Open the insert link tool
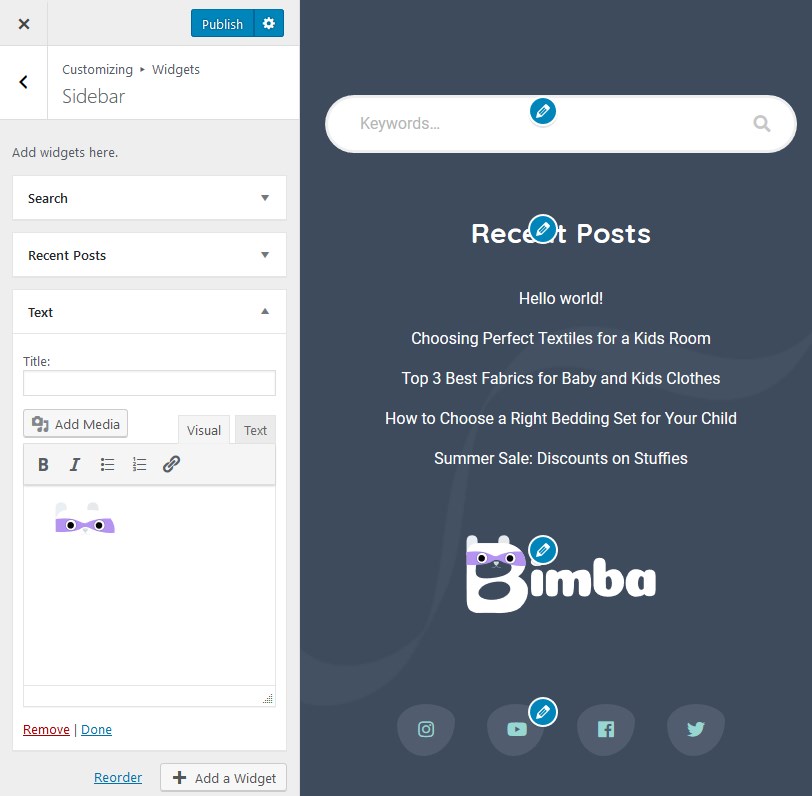The image size is (812, 796). click(x=171, y=464)
